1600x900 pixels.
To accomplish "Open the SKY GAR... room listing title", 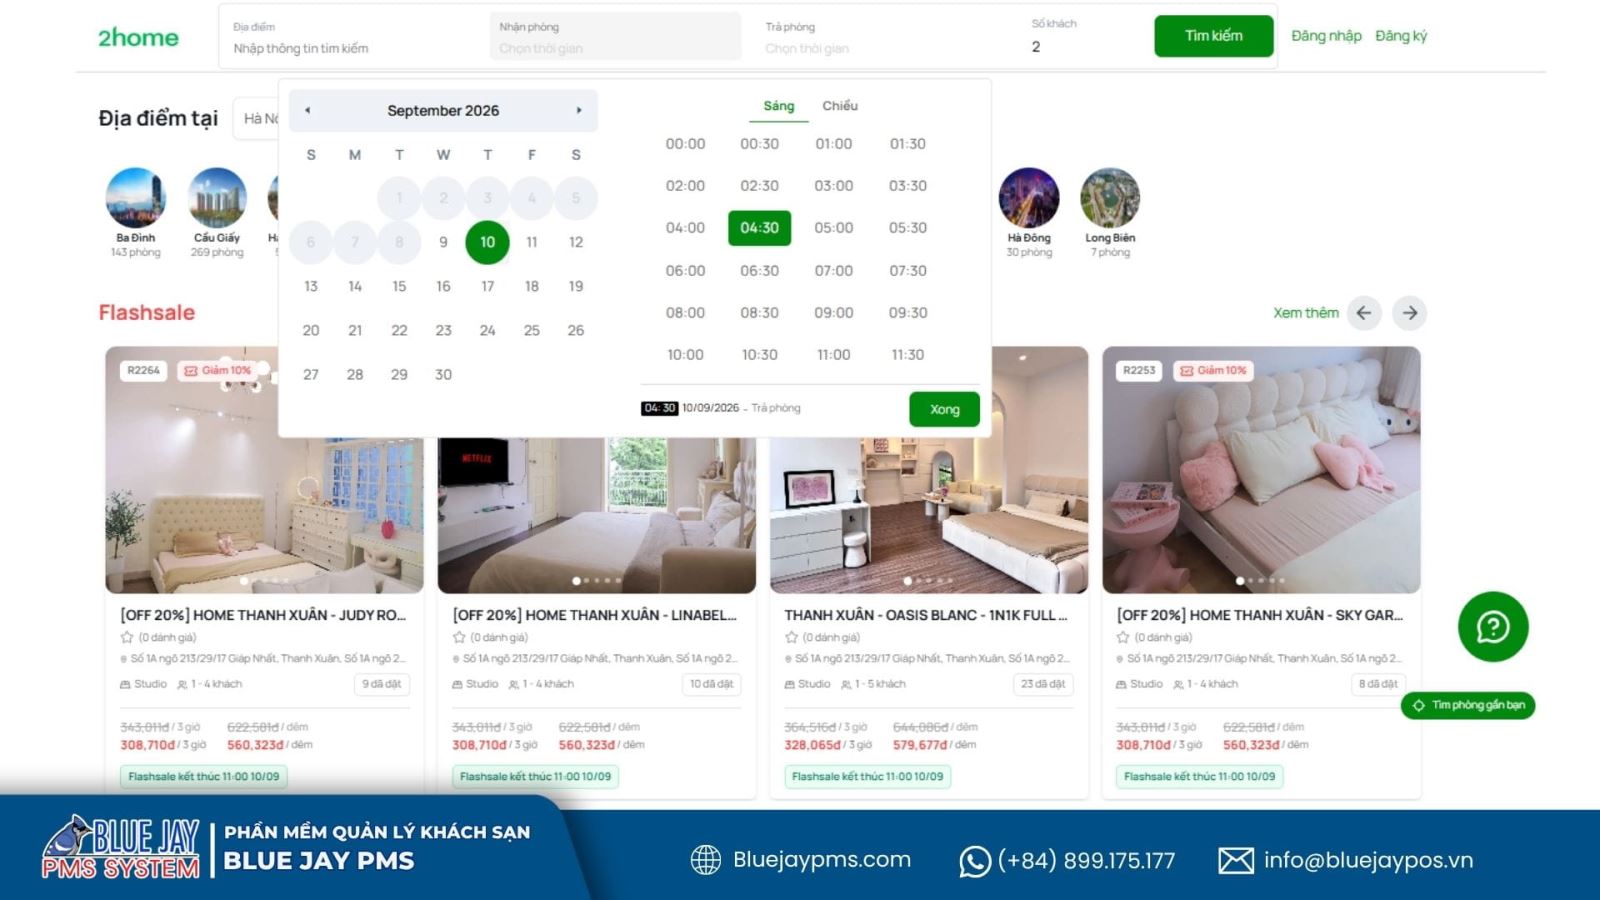I will (1260, 615).
